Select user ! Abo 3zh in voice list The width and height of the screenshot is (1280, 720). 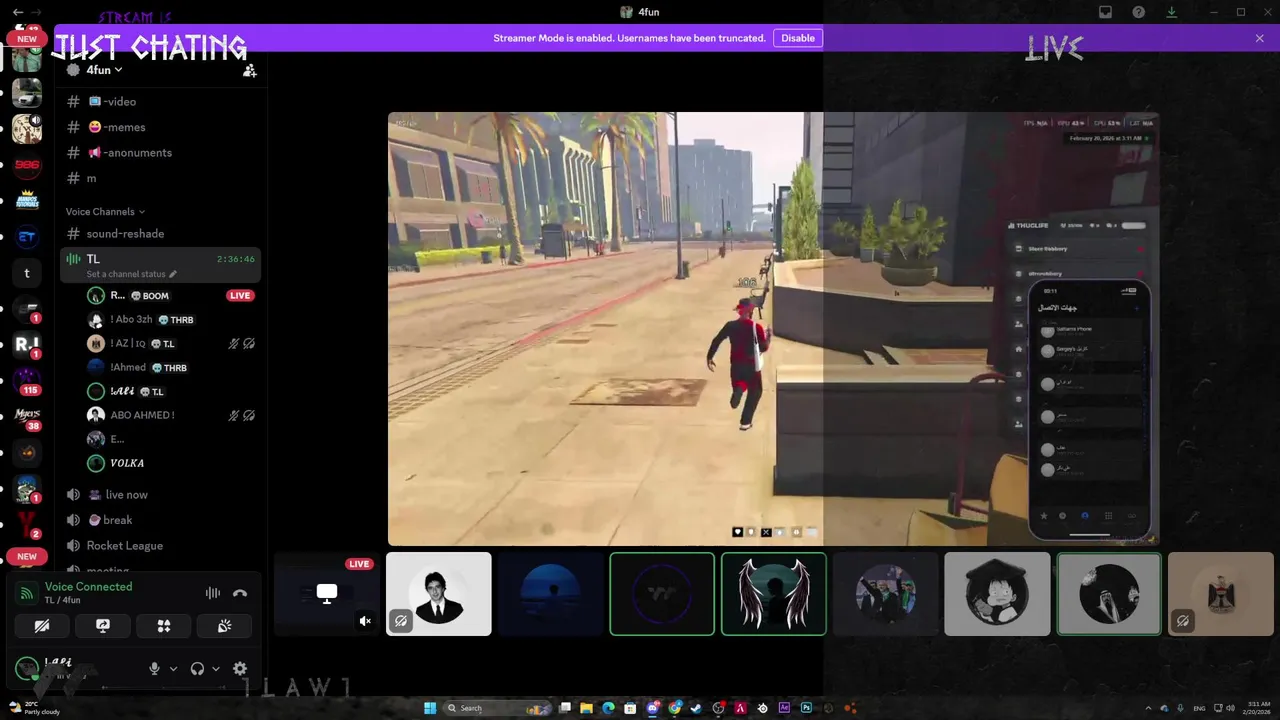click(x=170, y=320)
